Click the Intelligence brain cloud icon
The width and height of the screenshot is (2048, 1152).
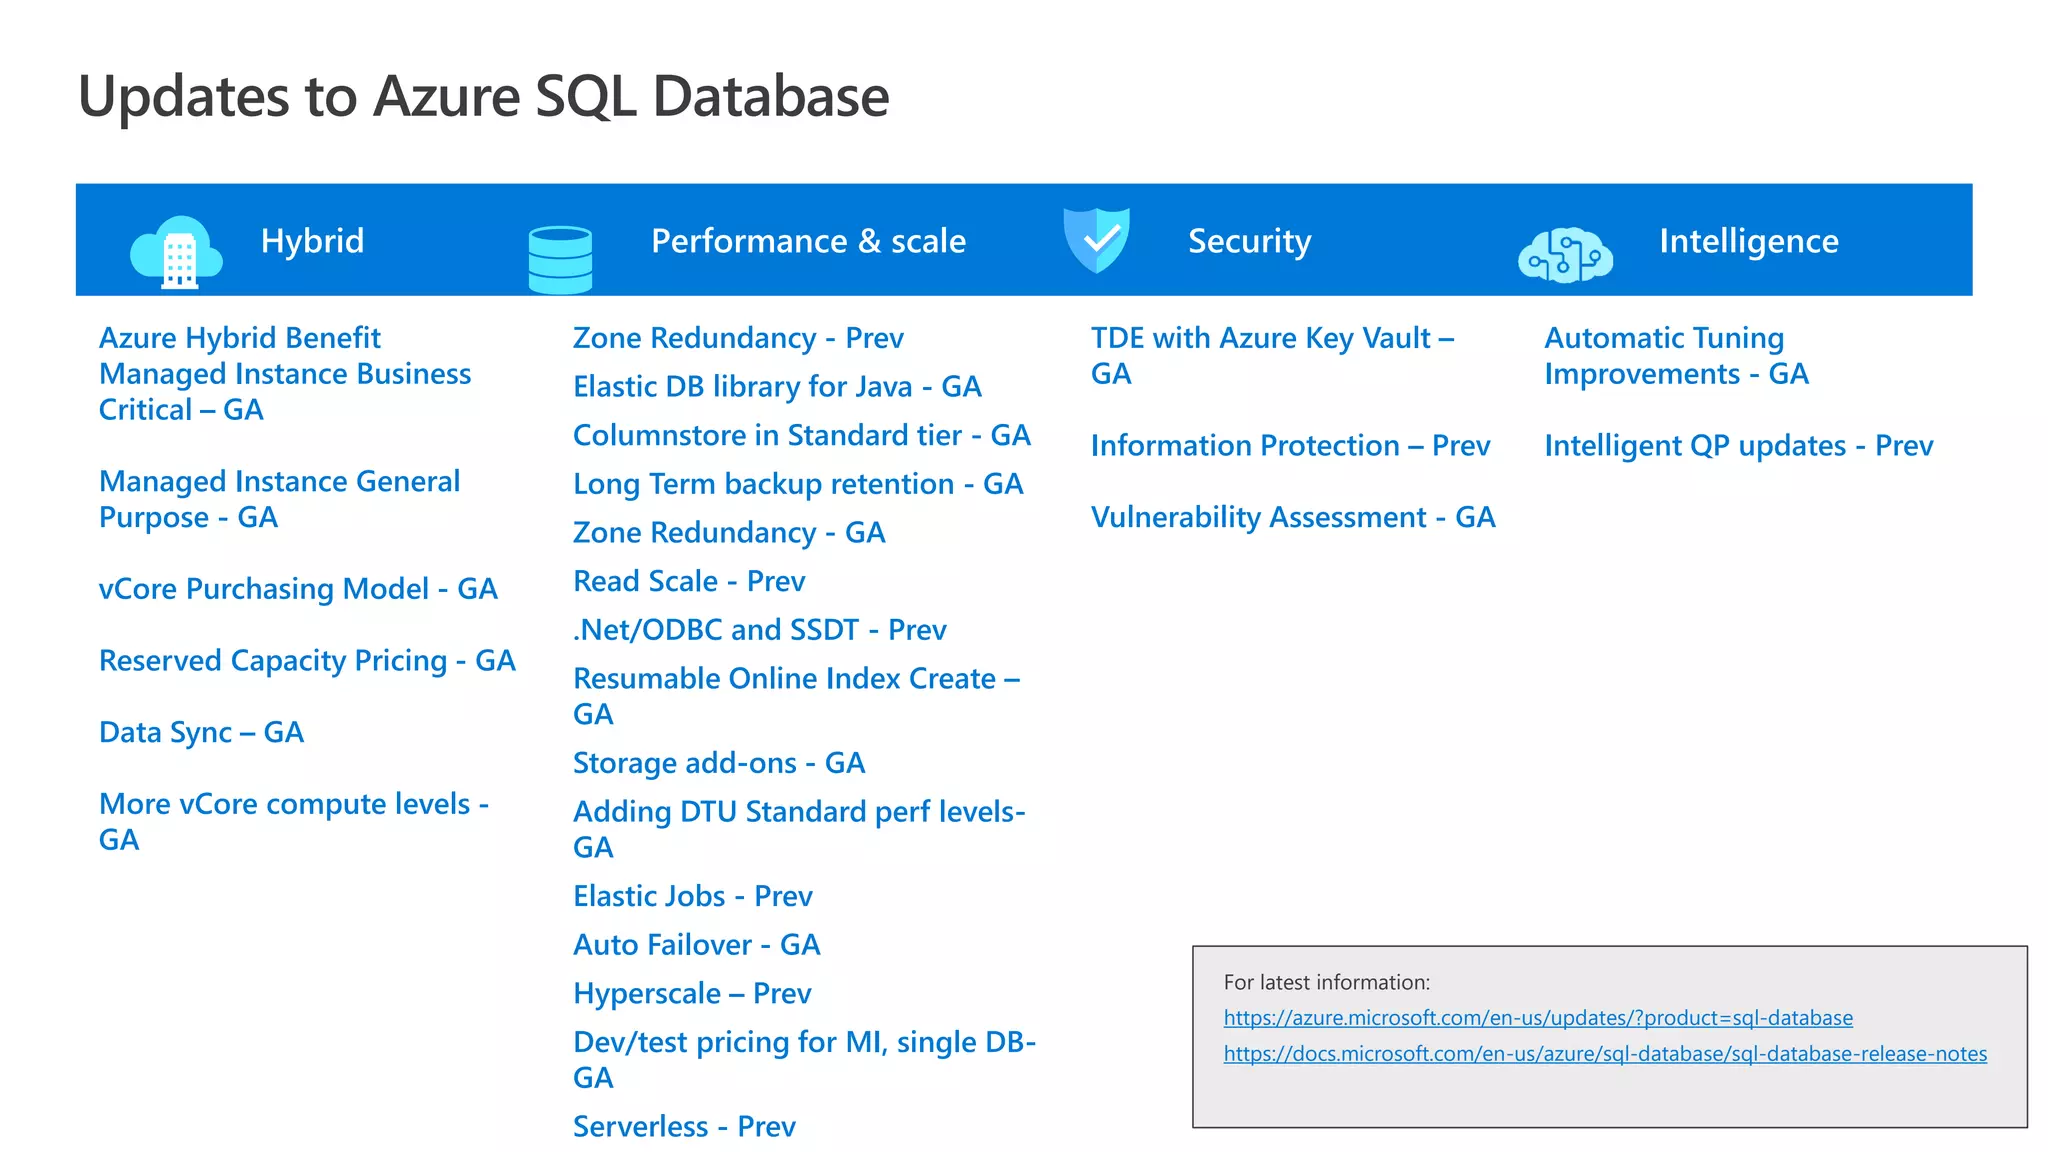1565,256
